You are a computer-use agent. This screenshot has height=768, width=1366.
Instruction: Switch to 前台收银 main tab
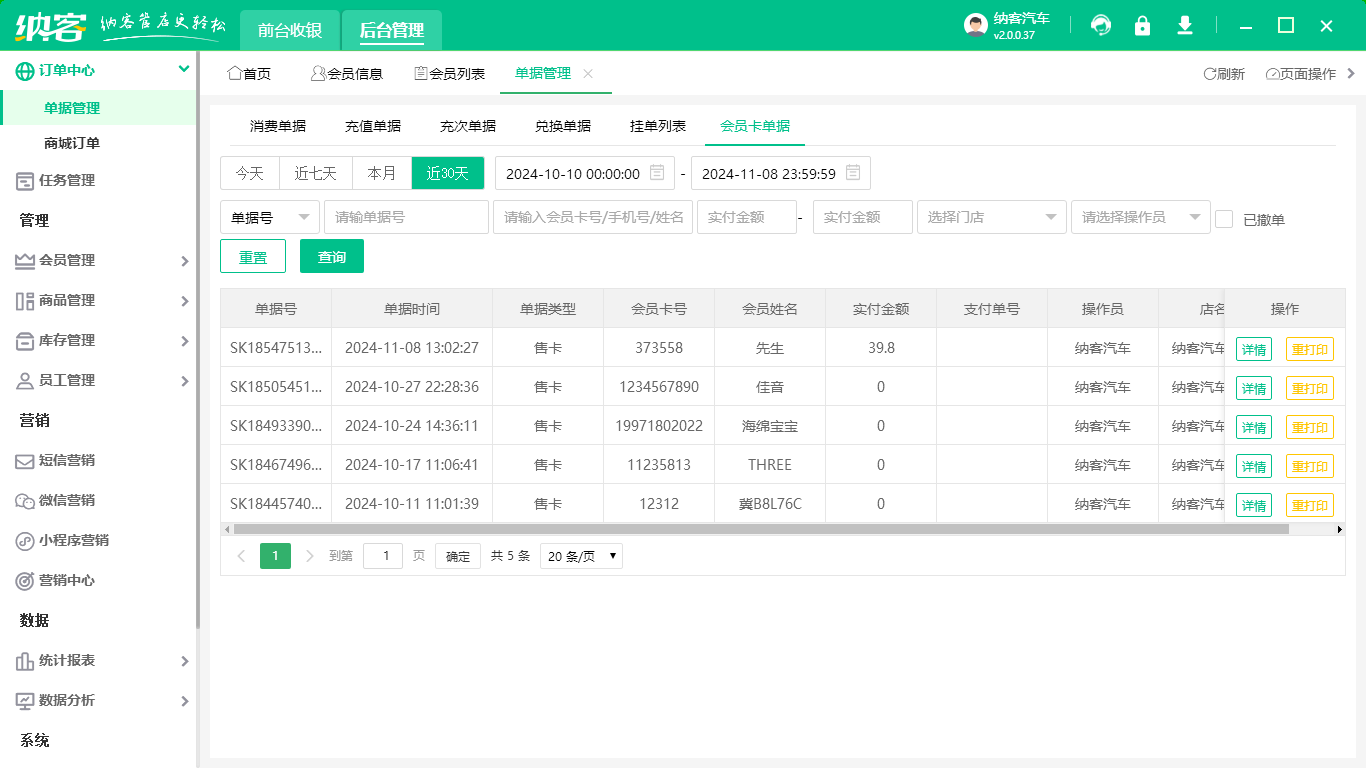coord(290,31)
